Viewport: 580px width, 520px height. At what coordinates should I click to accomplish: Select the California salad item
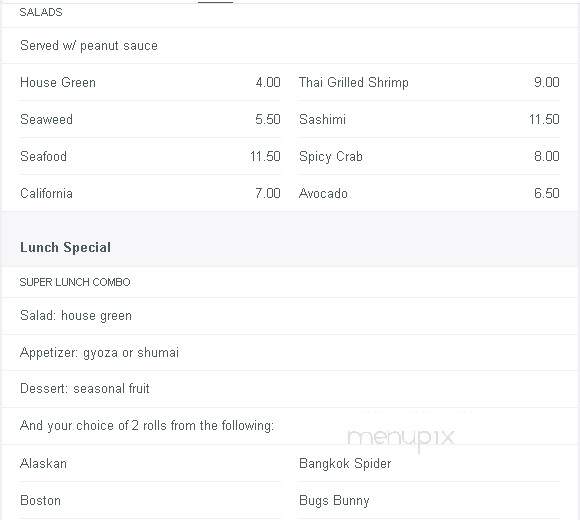[149, 193]
